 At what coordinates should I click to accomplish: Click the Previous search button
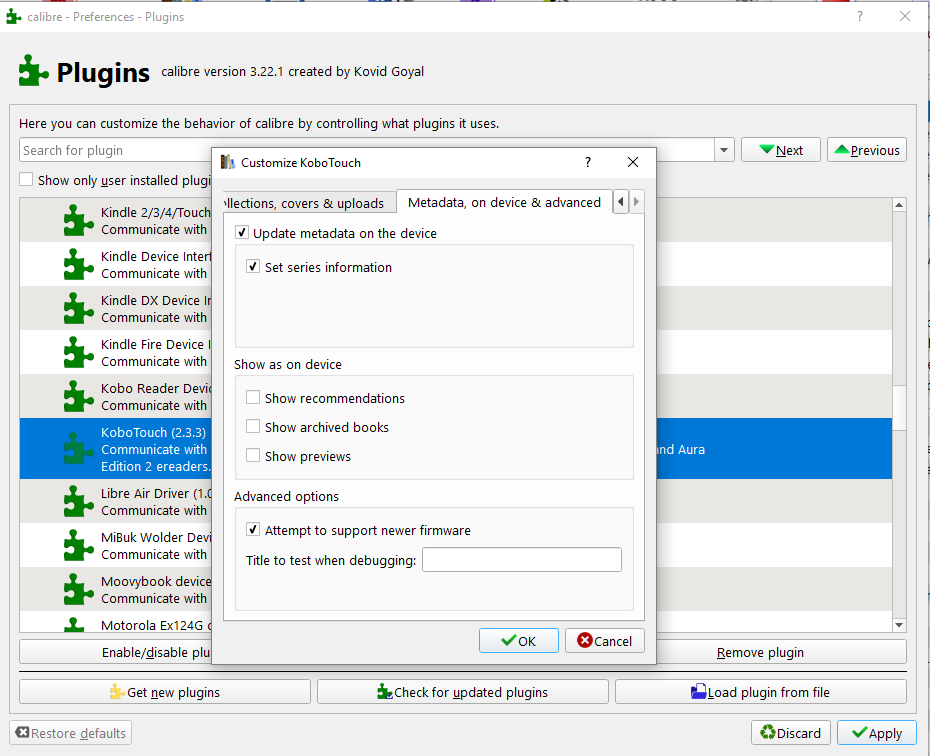pyautogui.click(x=867, y=150)
